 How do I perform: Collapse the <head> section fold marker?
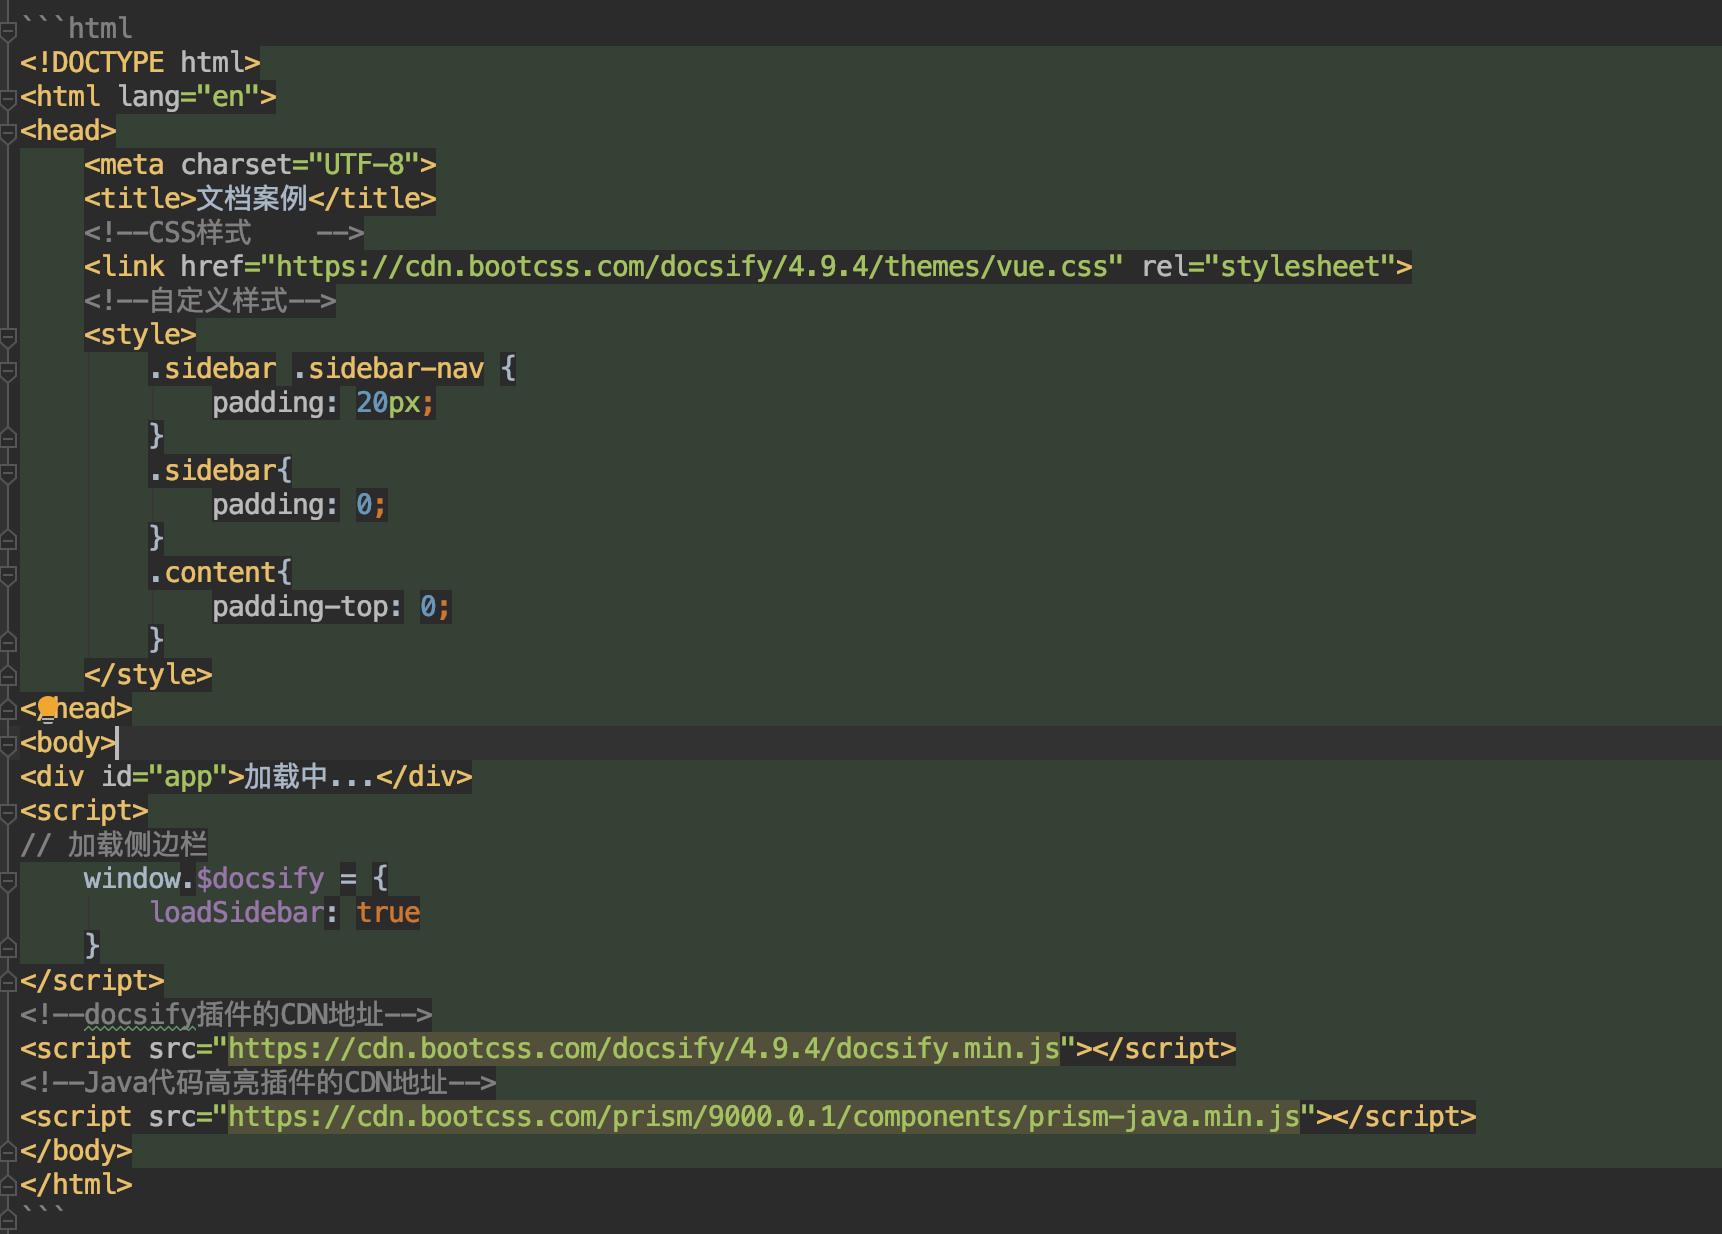coord(8,131)
